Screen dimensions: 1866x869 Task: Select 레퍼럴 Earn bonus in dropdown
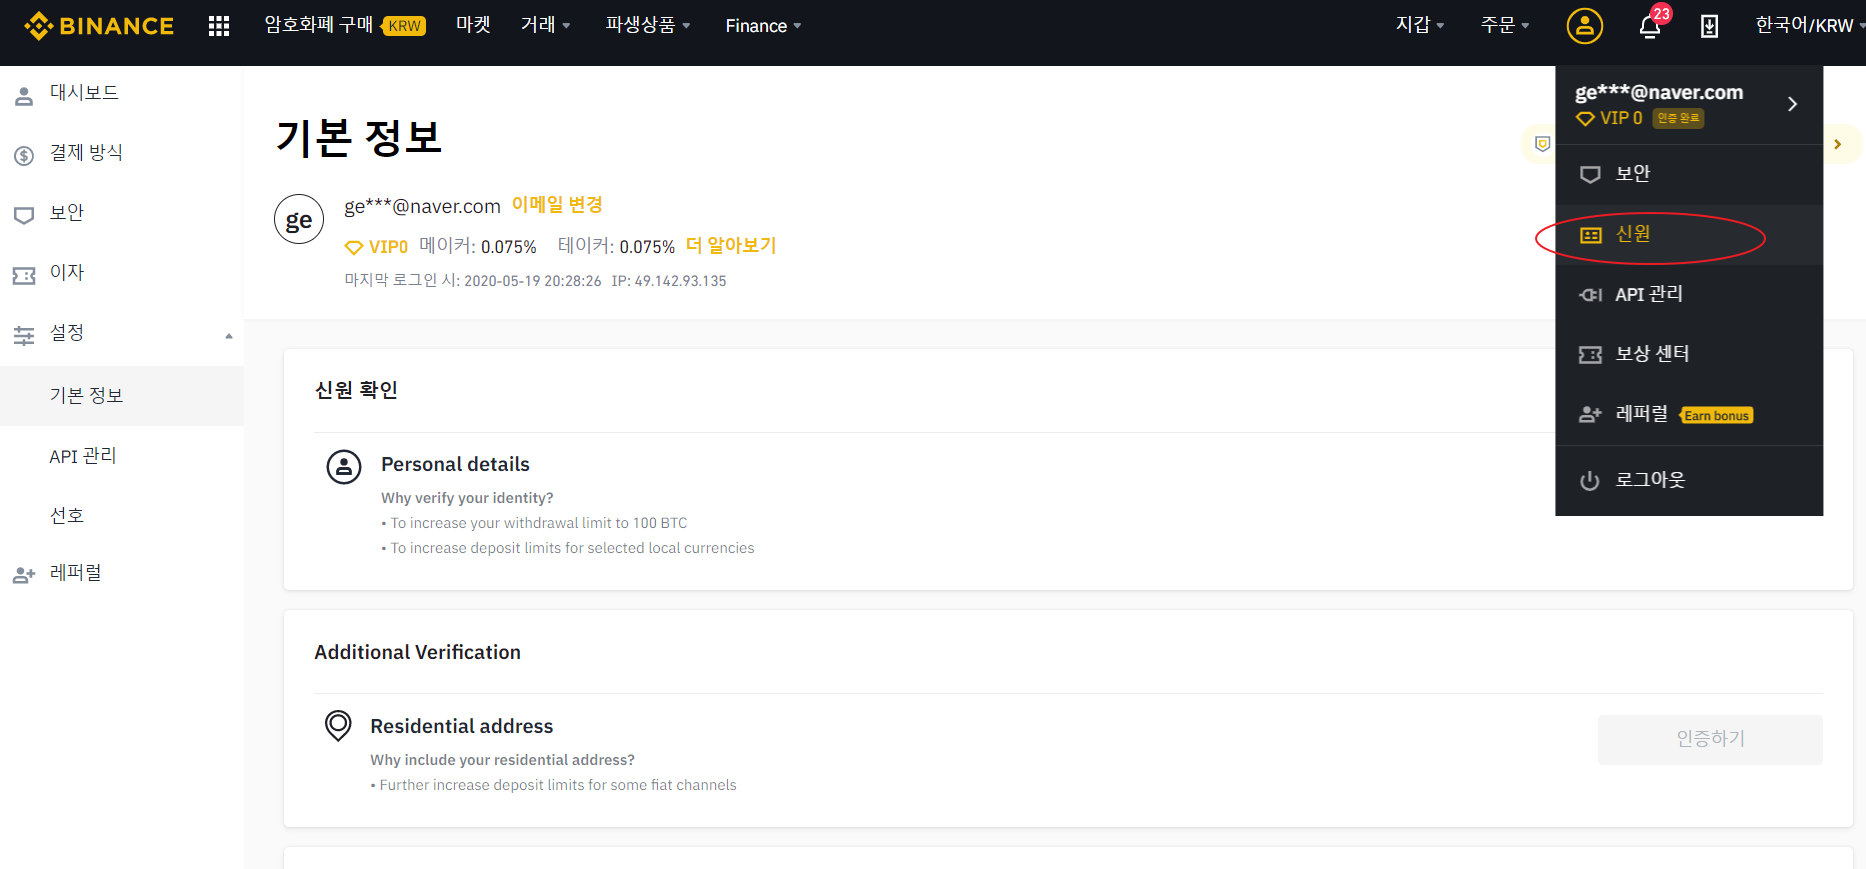click(1689, 414)
